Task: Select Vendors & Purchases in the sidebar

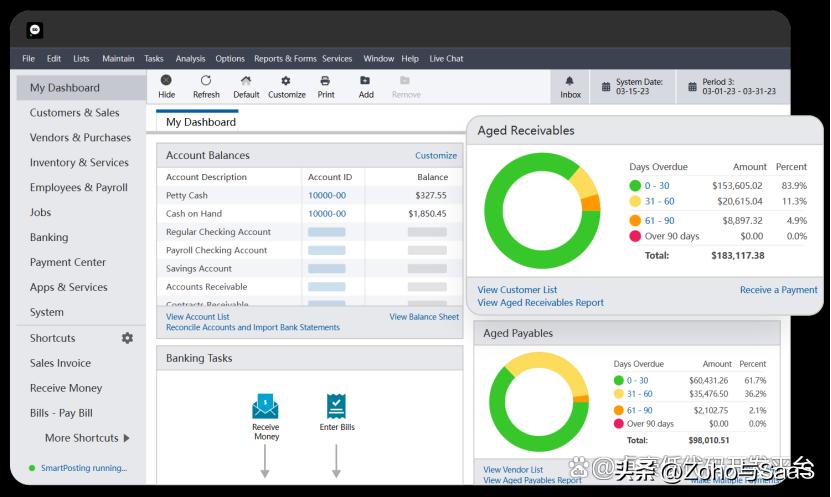Action: pyautogui.click(x=80, y=138)
